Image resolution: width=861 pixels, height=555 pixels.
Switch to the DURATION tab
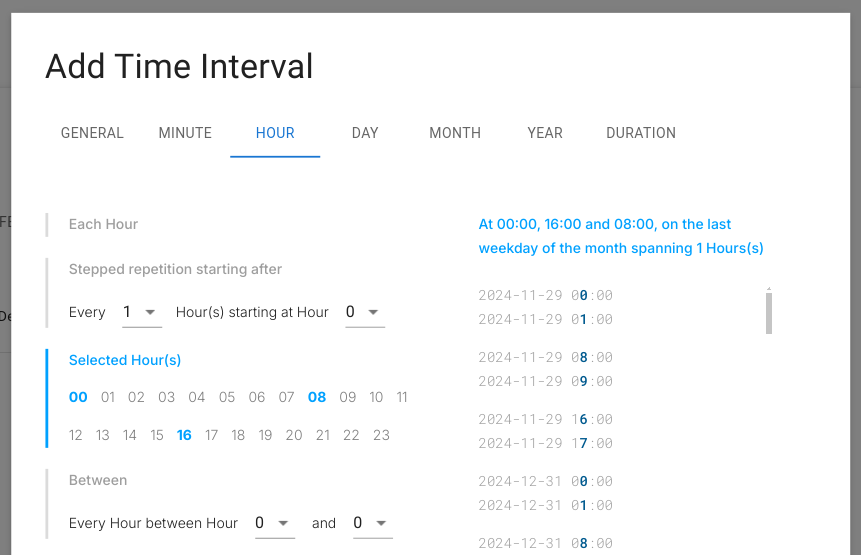coord(641,133)
